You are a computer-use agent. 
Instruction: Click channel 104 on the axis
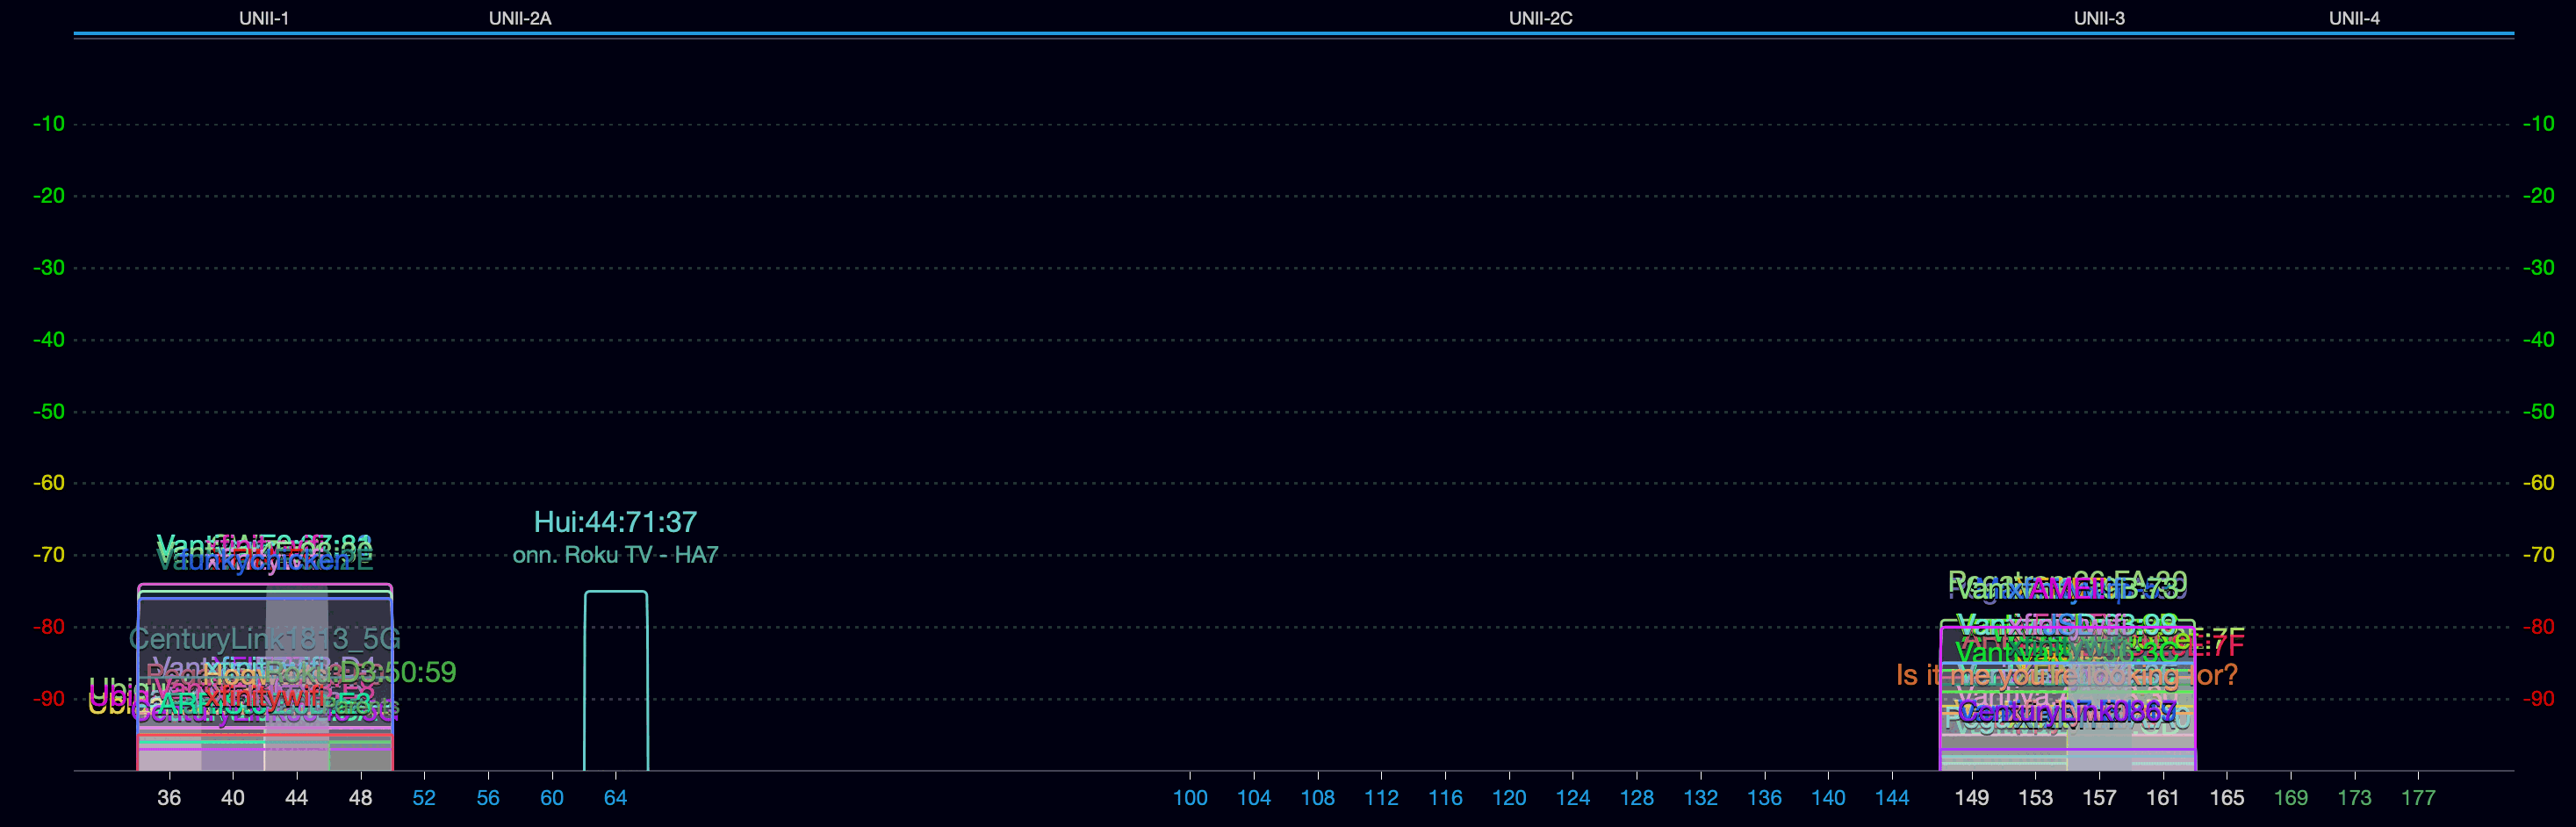(x=1254, y=798)
